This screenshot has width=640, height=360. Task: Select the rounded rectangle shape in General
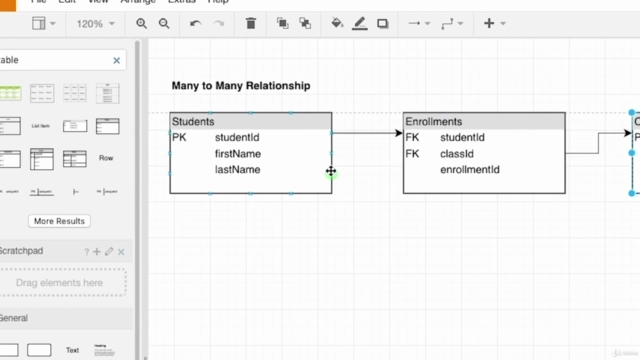(x=39, y=350)
